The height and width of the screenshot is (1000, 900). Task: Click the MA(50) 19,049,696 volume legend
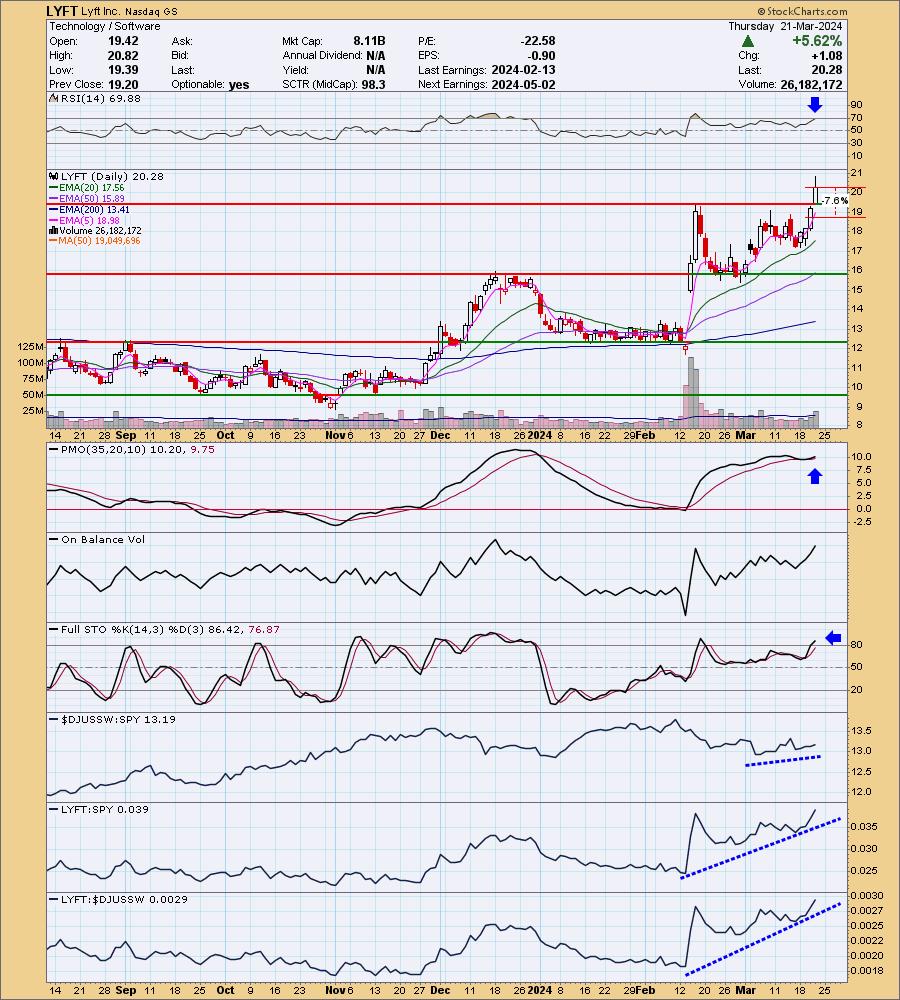(94, 240)
